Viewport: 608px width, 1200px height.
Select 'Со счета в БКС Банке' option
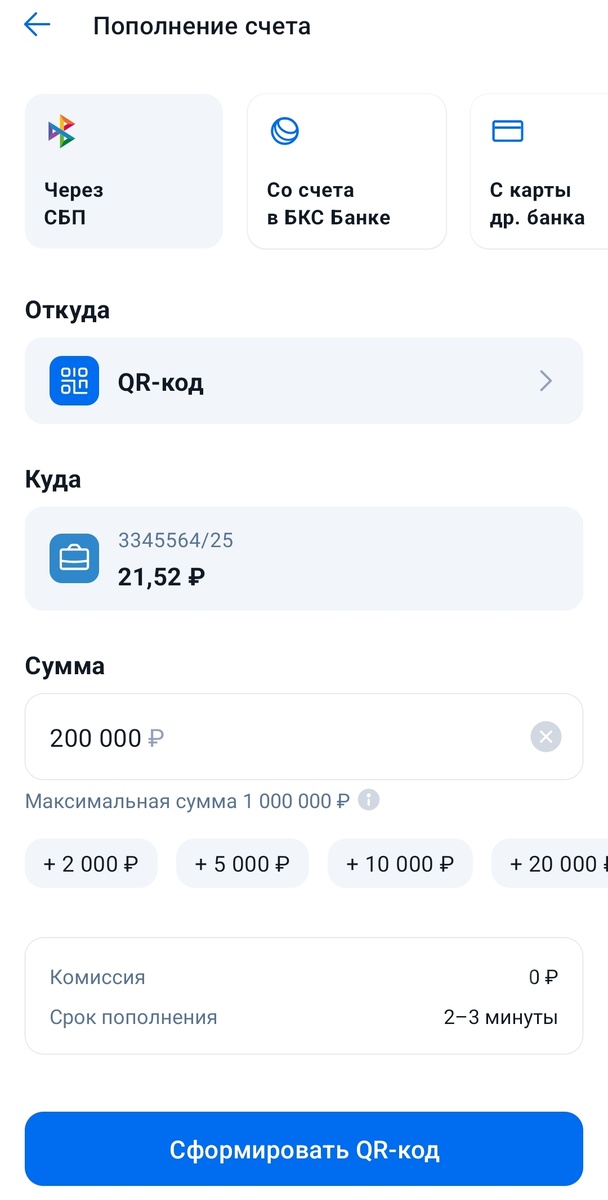click(346, 170)
